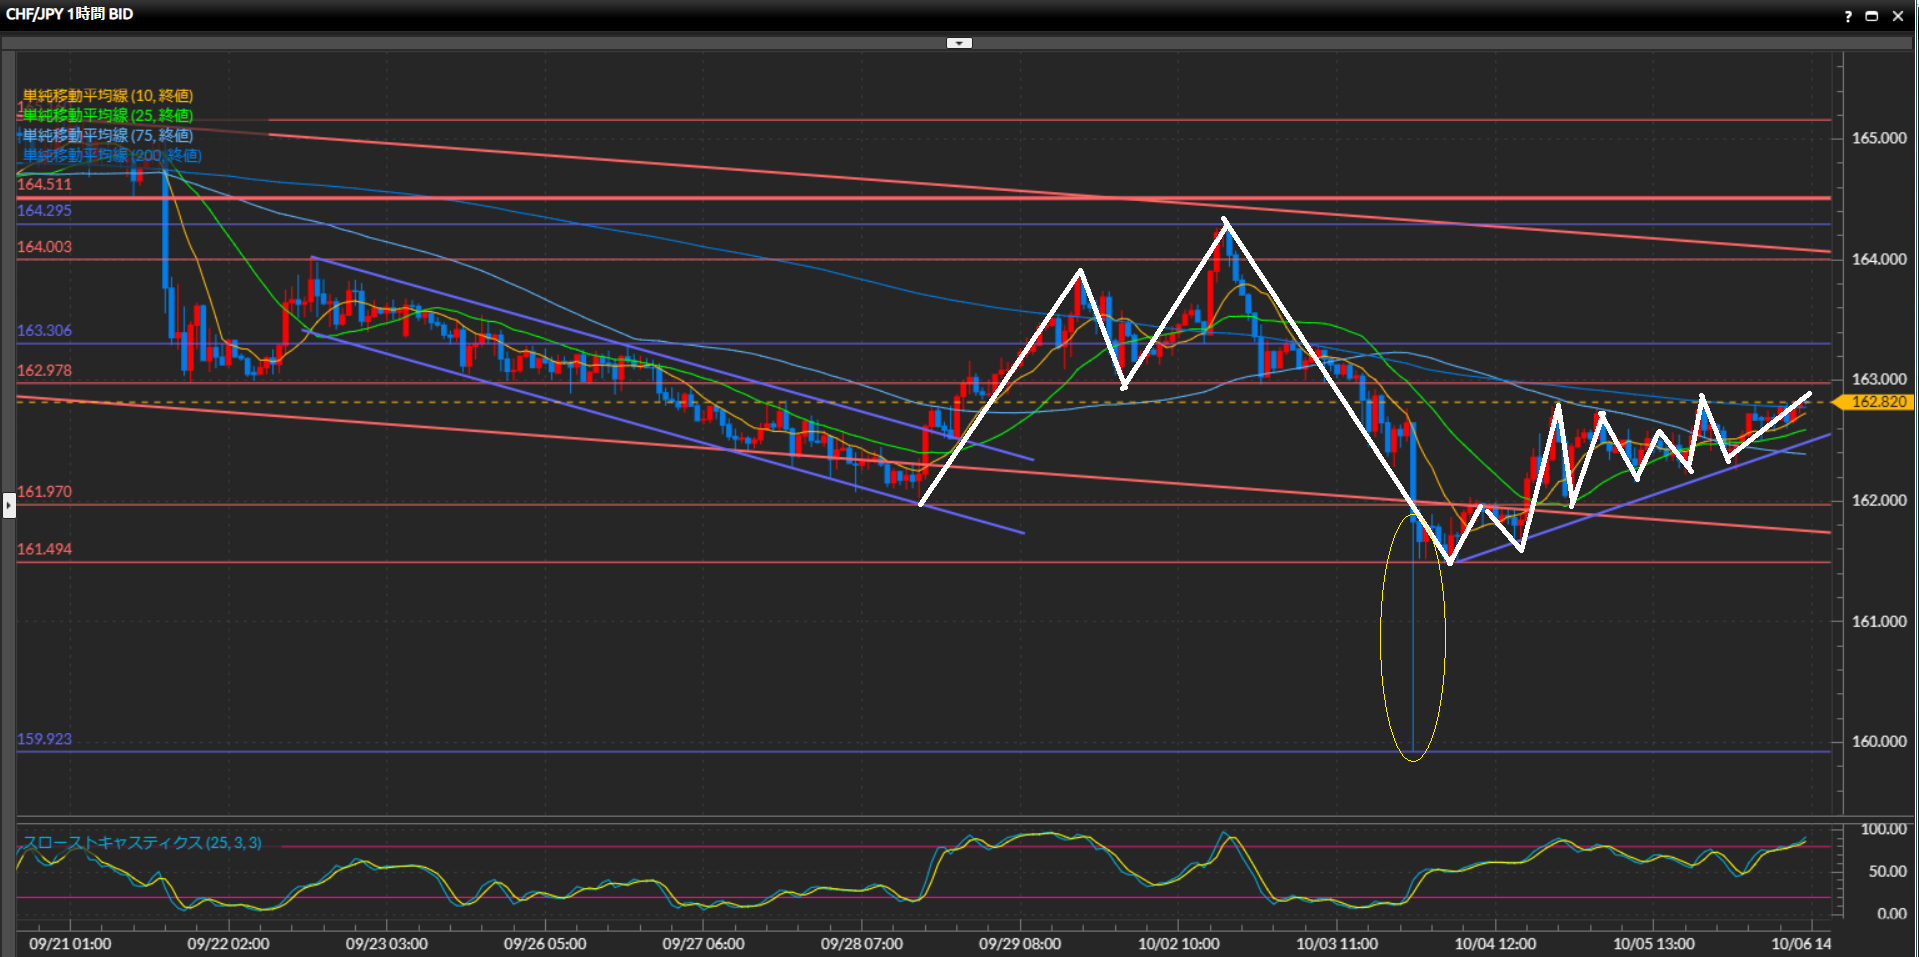This screenshot has height=957, width=1919.
Task: Select the green 単純移動平均線 (25, 終値) label
Action: coord(108,116)
